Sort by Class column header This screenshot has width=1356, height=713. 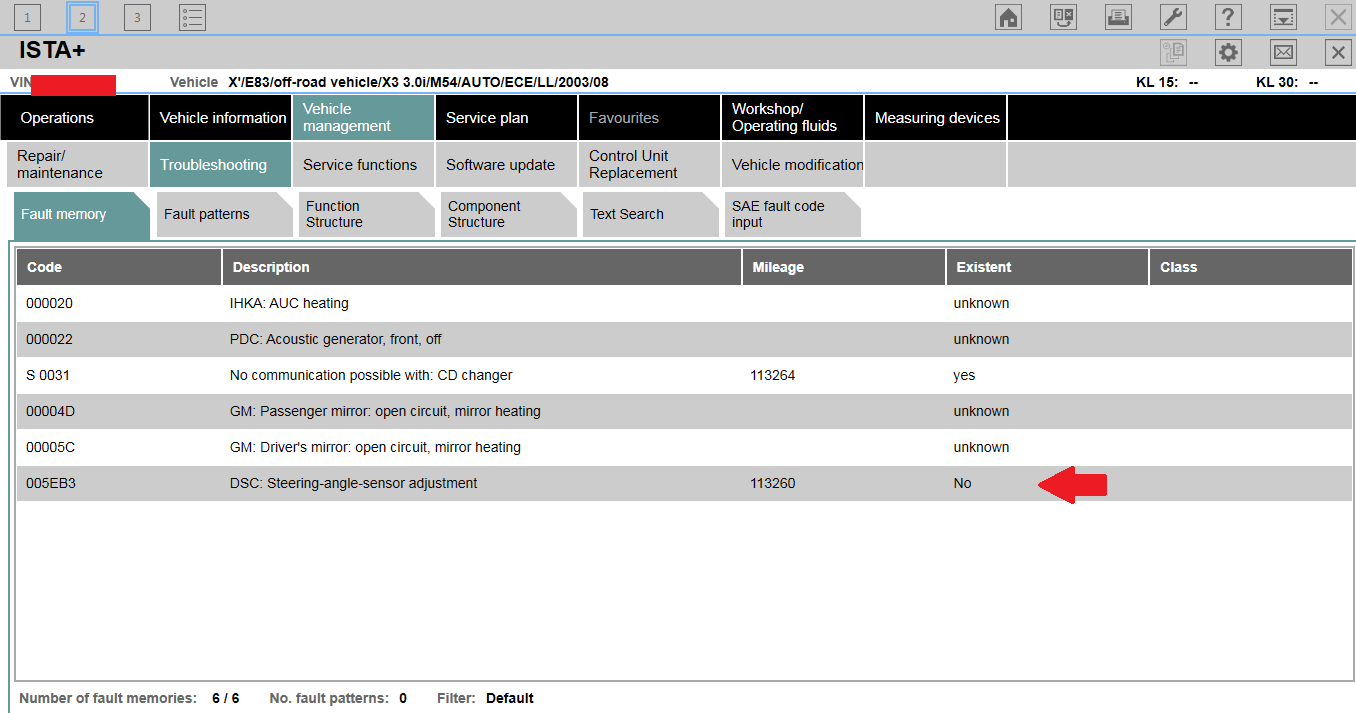pos(1251,267)
